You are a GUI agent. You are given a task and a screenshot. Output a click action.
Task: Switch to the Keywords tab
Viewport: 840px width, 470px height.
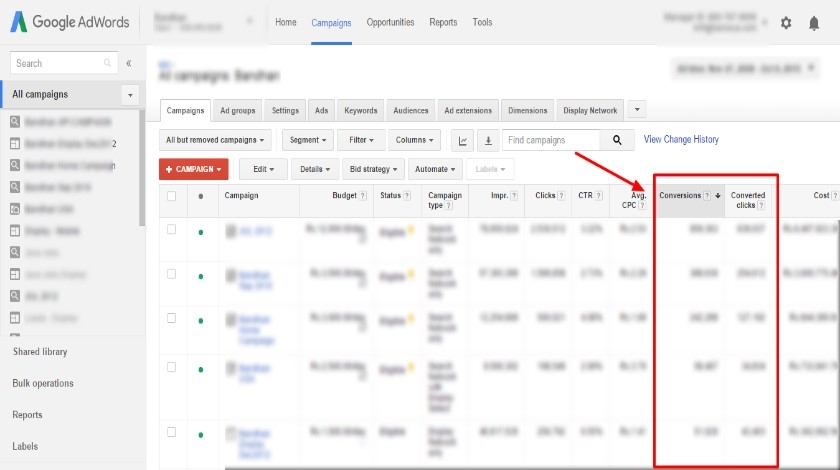pos(360,111)
